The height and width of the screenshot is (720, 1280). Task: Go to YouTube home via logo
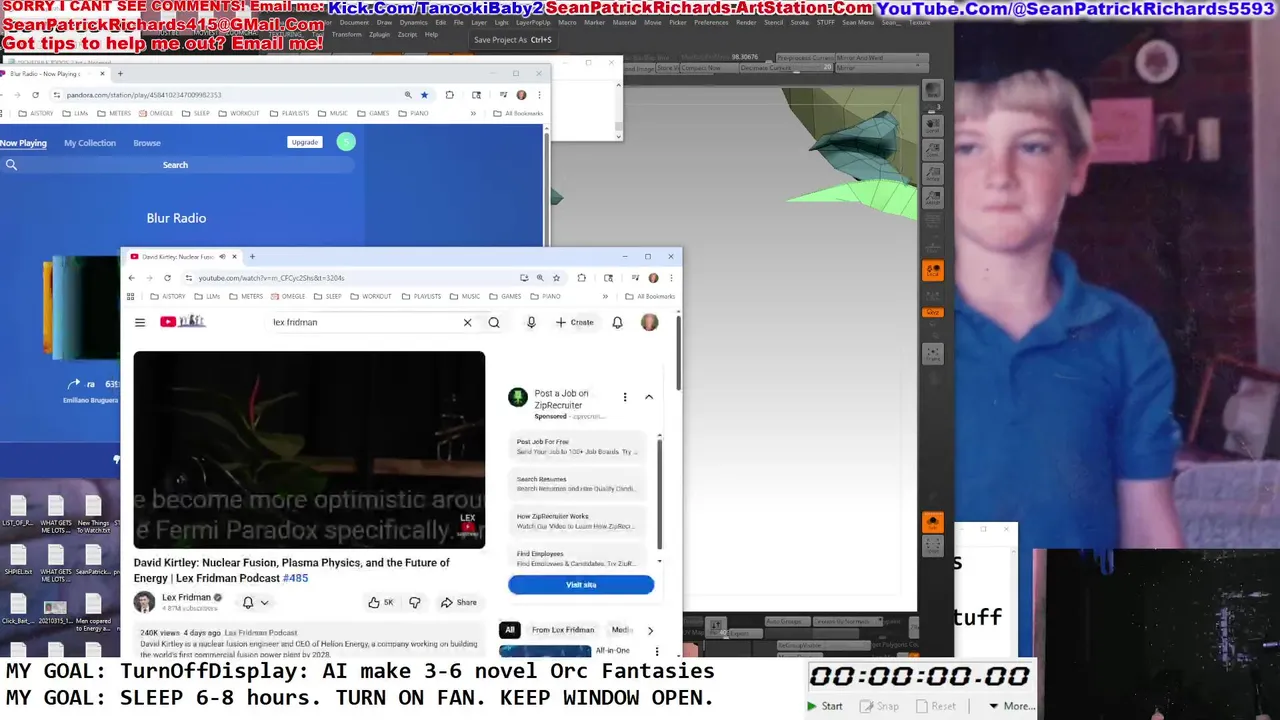tap(182, 322)
